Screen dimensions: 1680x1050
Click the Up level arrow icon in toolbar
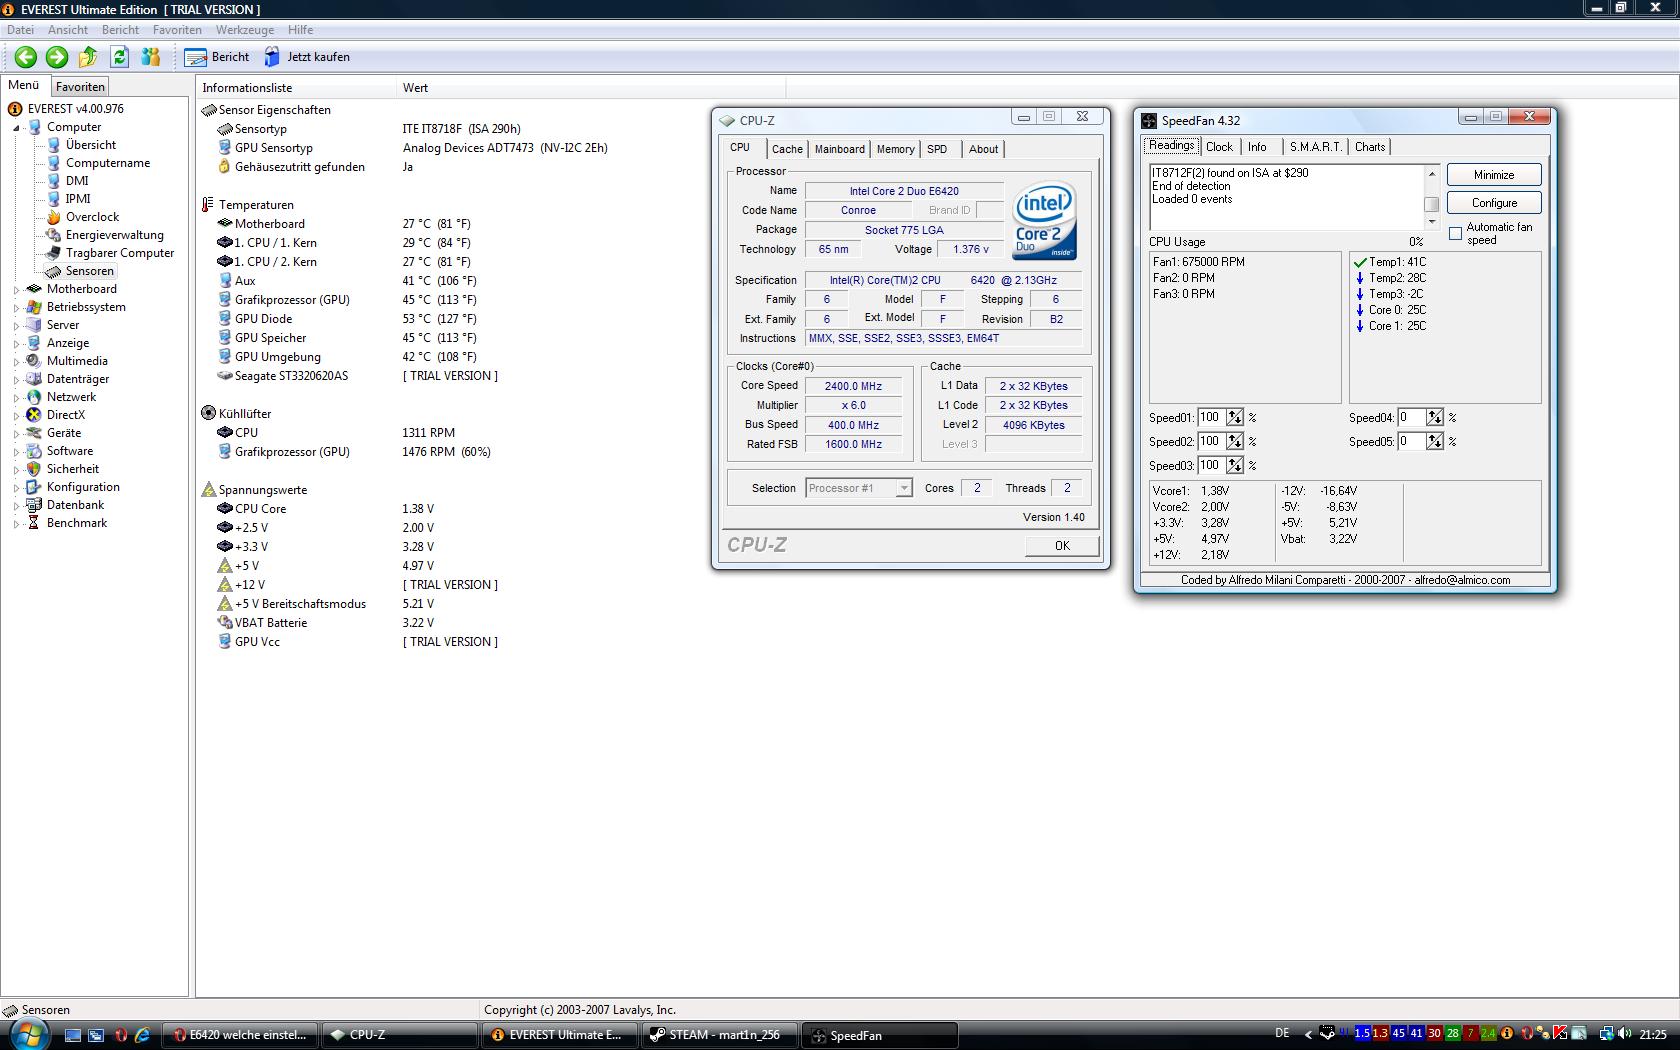click(x=88, y=57)
